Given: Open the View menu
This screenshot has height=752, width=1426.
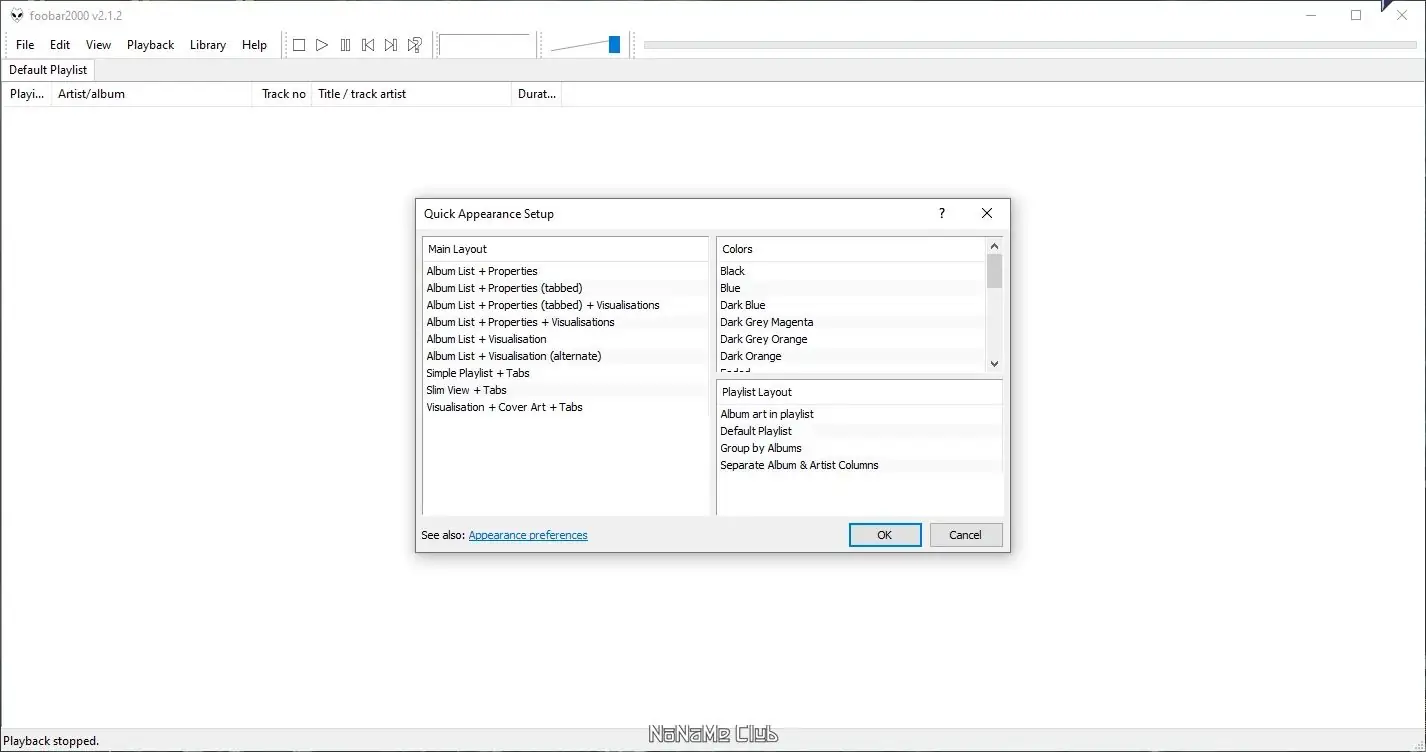Looking at the screenshot, I should pos(98,45).
